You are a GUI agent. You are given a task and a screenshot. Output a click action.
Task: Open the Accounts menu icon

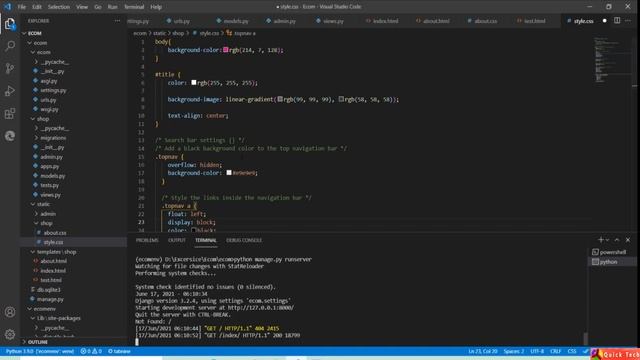10,312
